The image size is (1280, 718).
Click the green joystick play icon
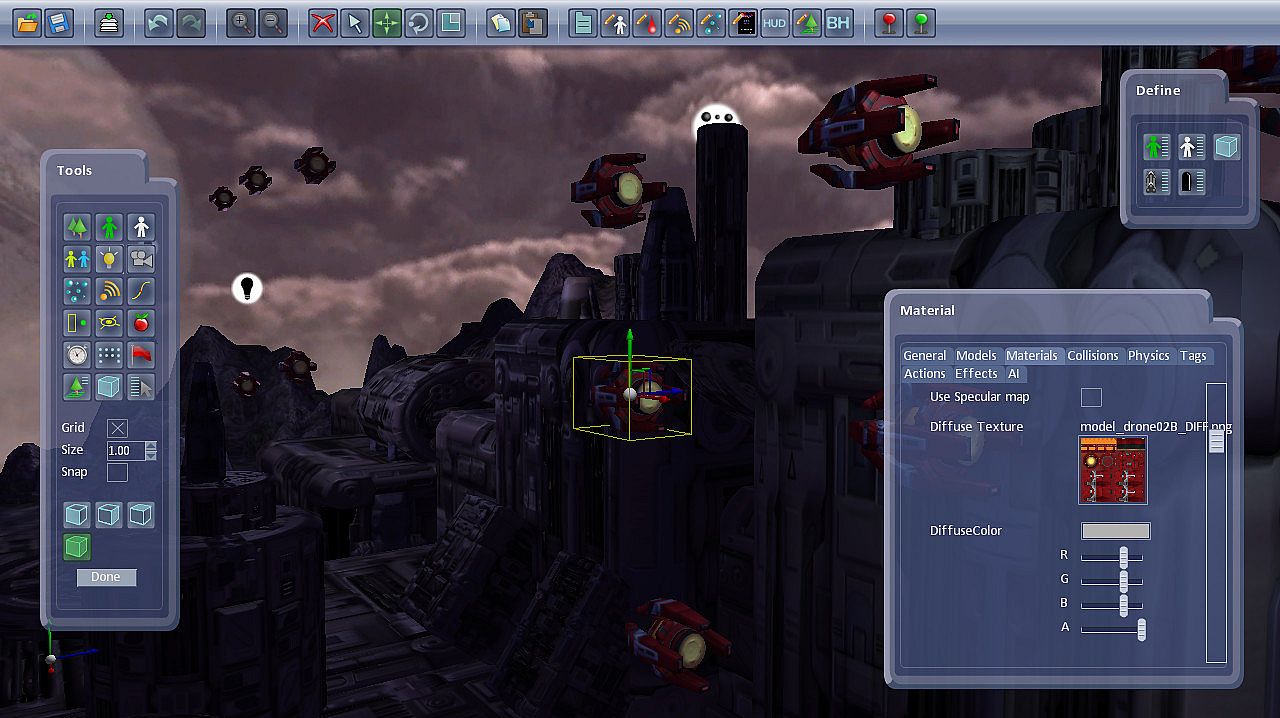(920, 23)
